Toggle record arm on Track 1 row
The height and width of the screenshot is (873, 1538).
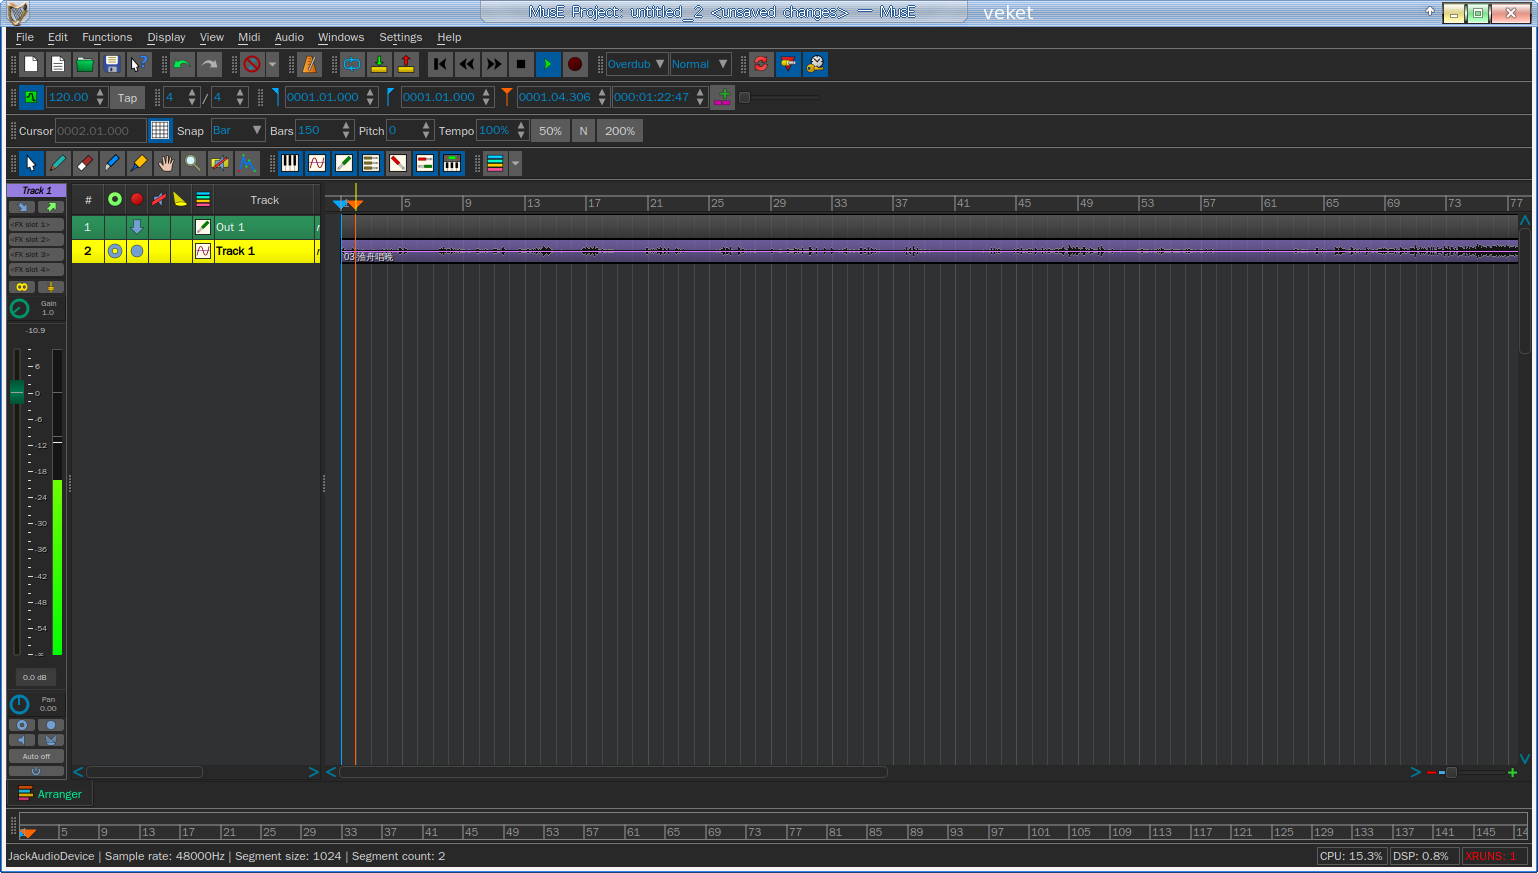(x=137, y=251)
